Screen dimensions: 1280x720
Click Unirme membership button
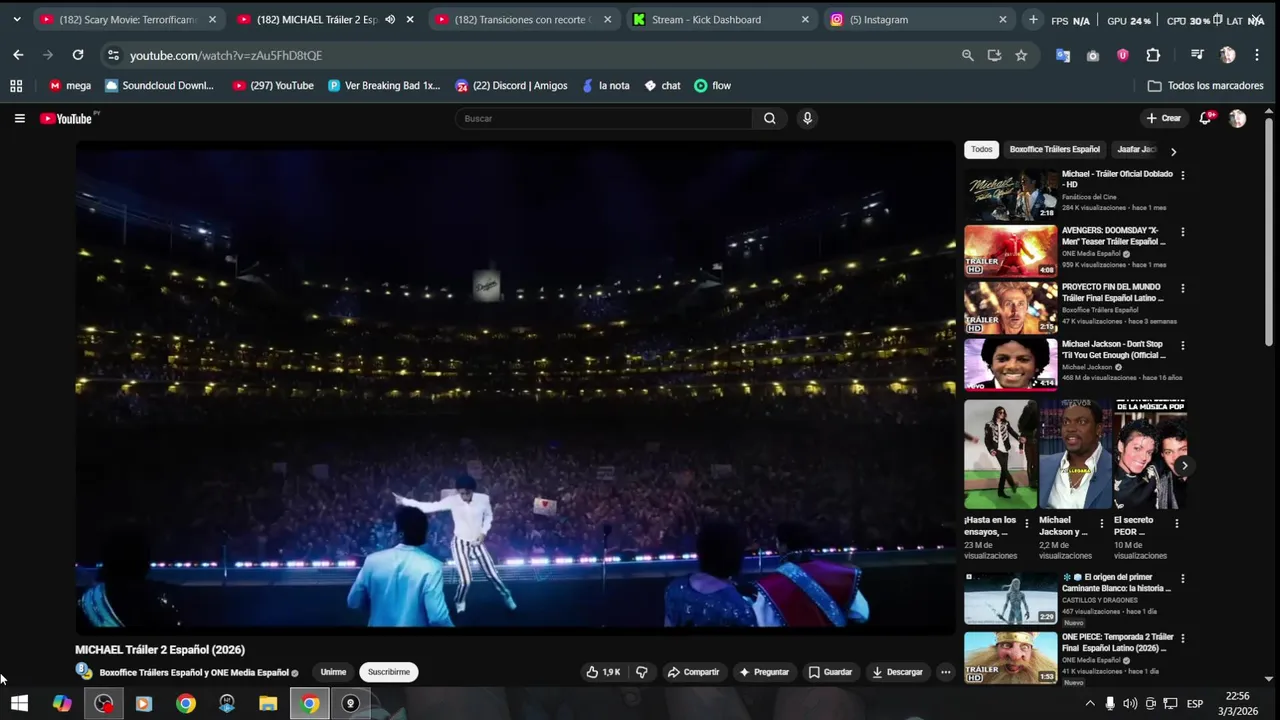click(333, 672)
